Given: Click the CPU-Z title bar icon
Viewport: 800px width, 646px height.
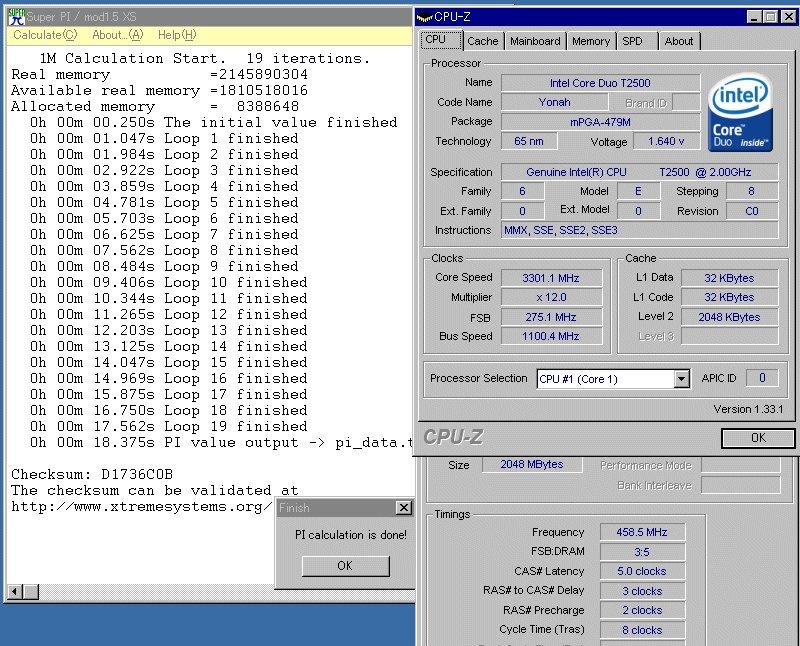Looking at the screenshot, I should [x=424, y=17].
